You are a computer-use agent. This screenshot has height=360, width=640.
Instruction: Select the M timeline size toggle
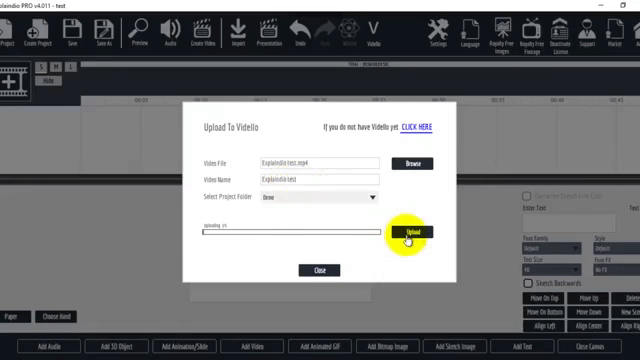[56, 67]
